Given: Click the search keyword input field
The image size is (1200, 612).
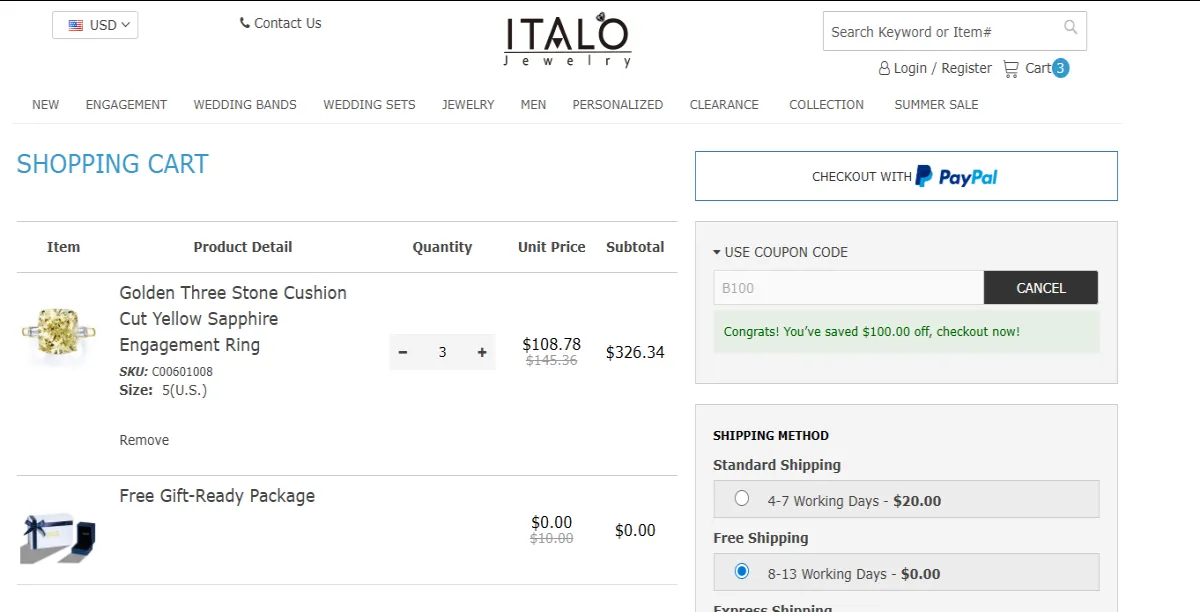Looking at the screenshot, I should pyautogui.click(x=943, y=31).
